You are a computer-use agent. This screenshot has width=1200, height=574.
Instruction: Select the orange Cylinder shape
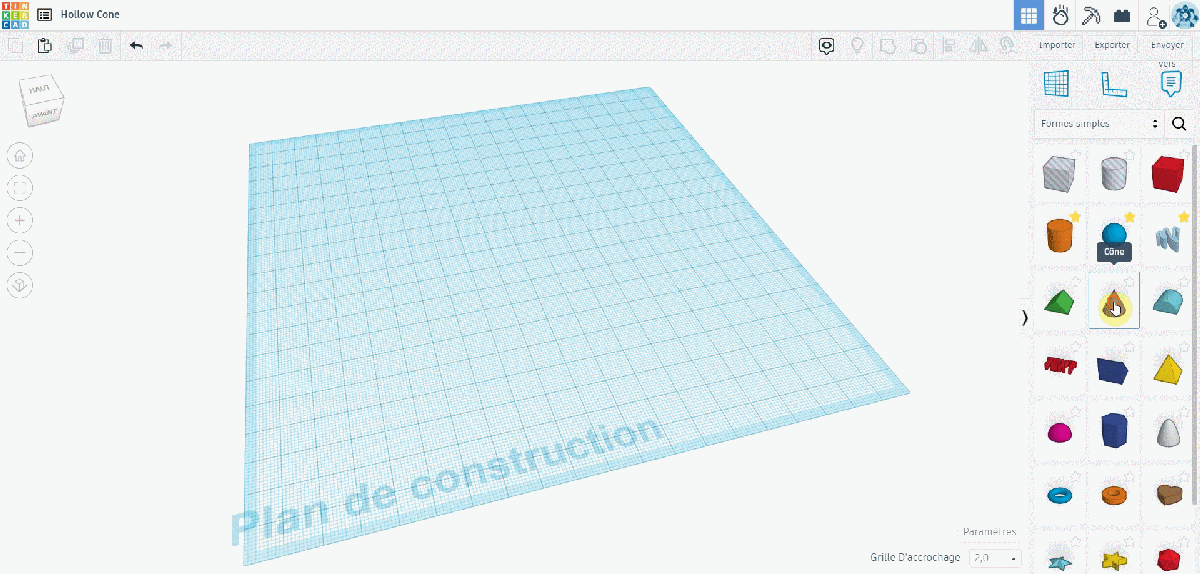coord(1058,237)
